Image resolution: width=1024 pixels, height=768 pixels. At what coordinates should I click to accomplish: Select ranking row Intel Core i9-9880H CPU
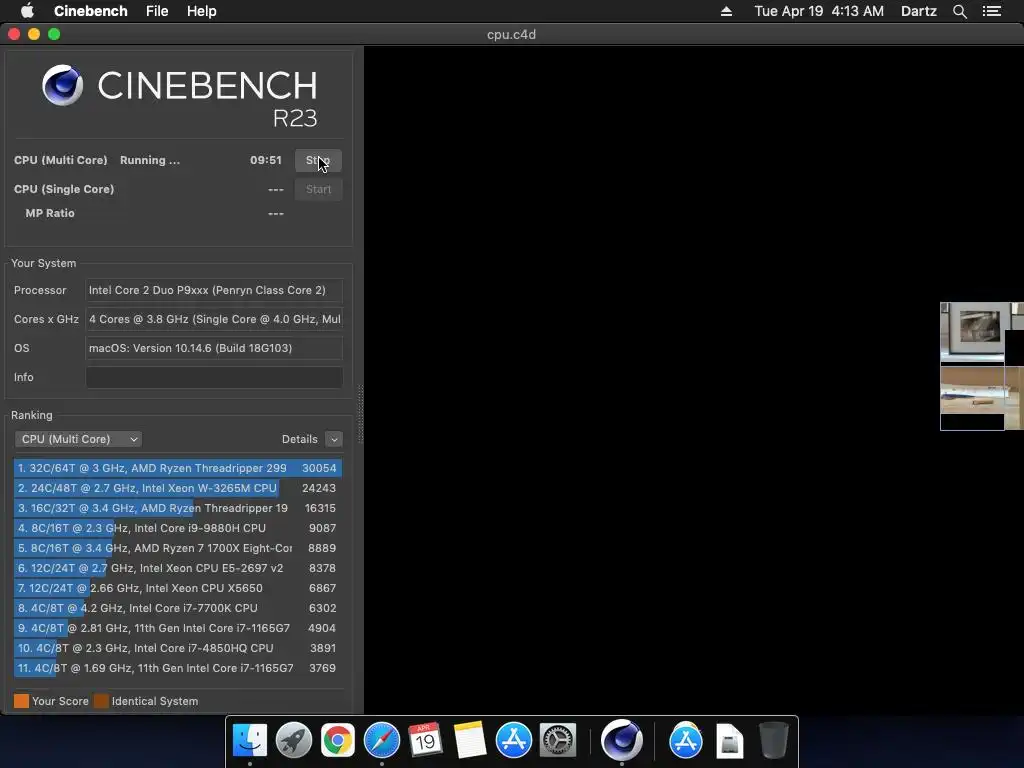coord(177,528)
